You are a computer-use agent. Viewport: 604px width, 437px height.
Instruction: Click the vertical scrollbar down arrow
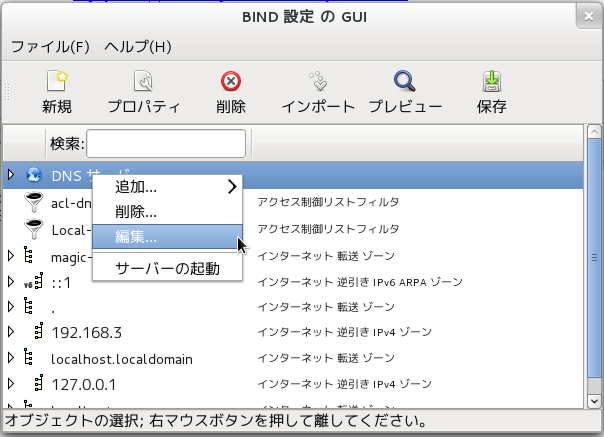tap(594, 401)
